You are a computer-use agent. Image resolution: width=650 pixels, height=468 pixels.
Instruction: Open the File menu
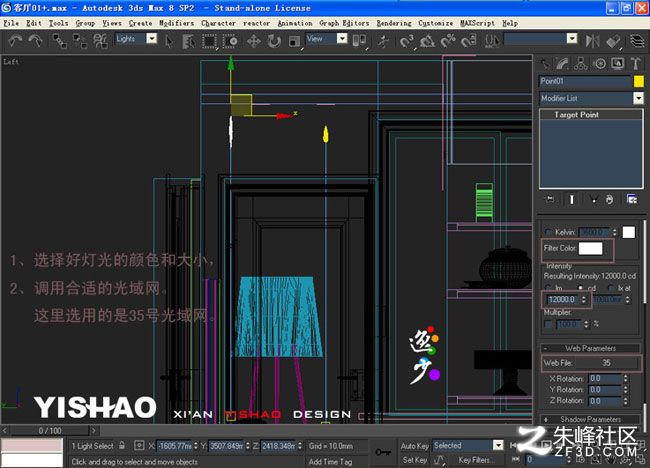pyautogui.click(x=11, y=23)
